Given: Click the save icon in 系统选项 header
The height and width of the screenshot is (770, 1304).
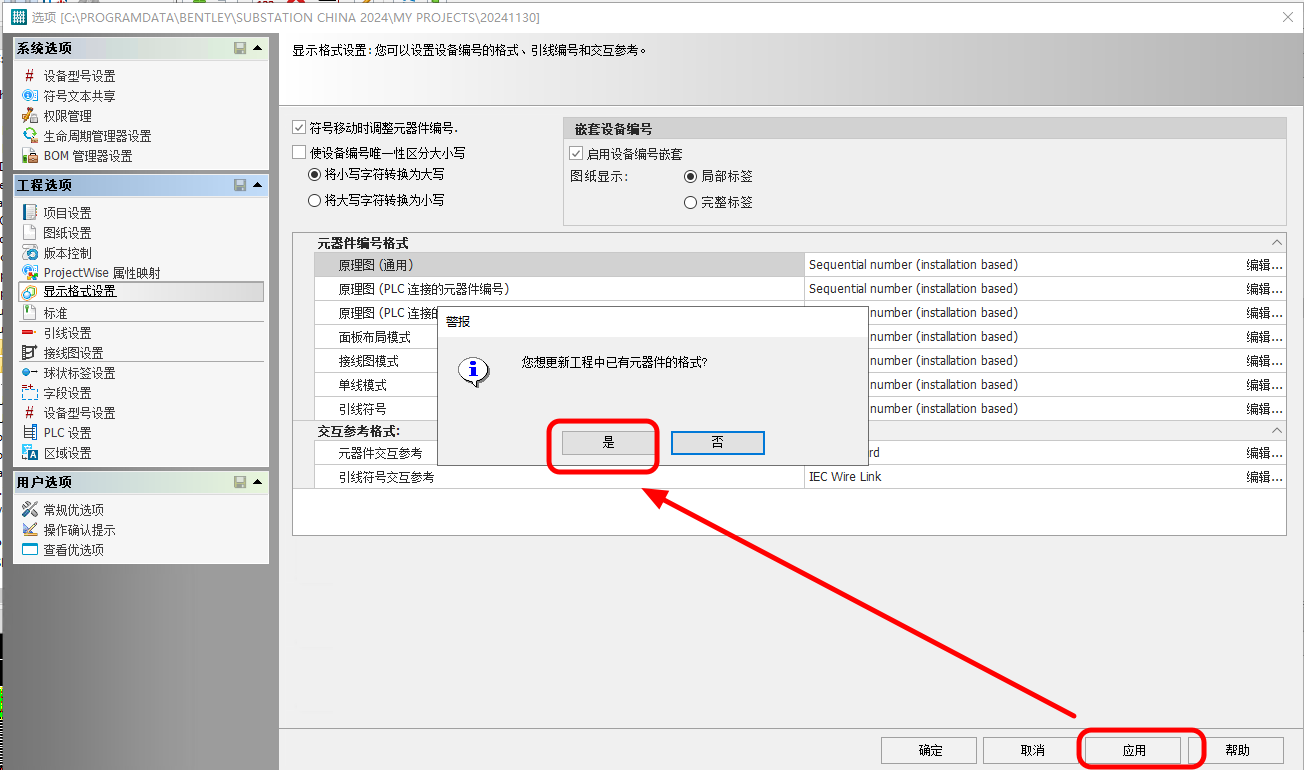Looking at the screenshot, I should pos(240,48).
